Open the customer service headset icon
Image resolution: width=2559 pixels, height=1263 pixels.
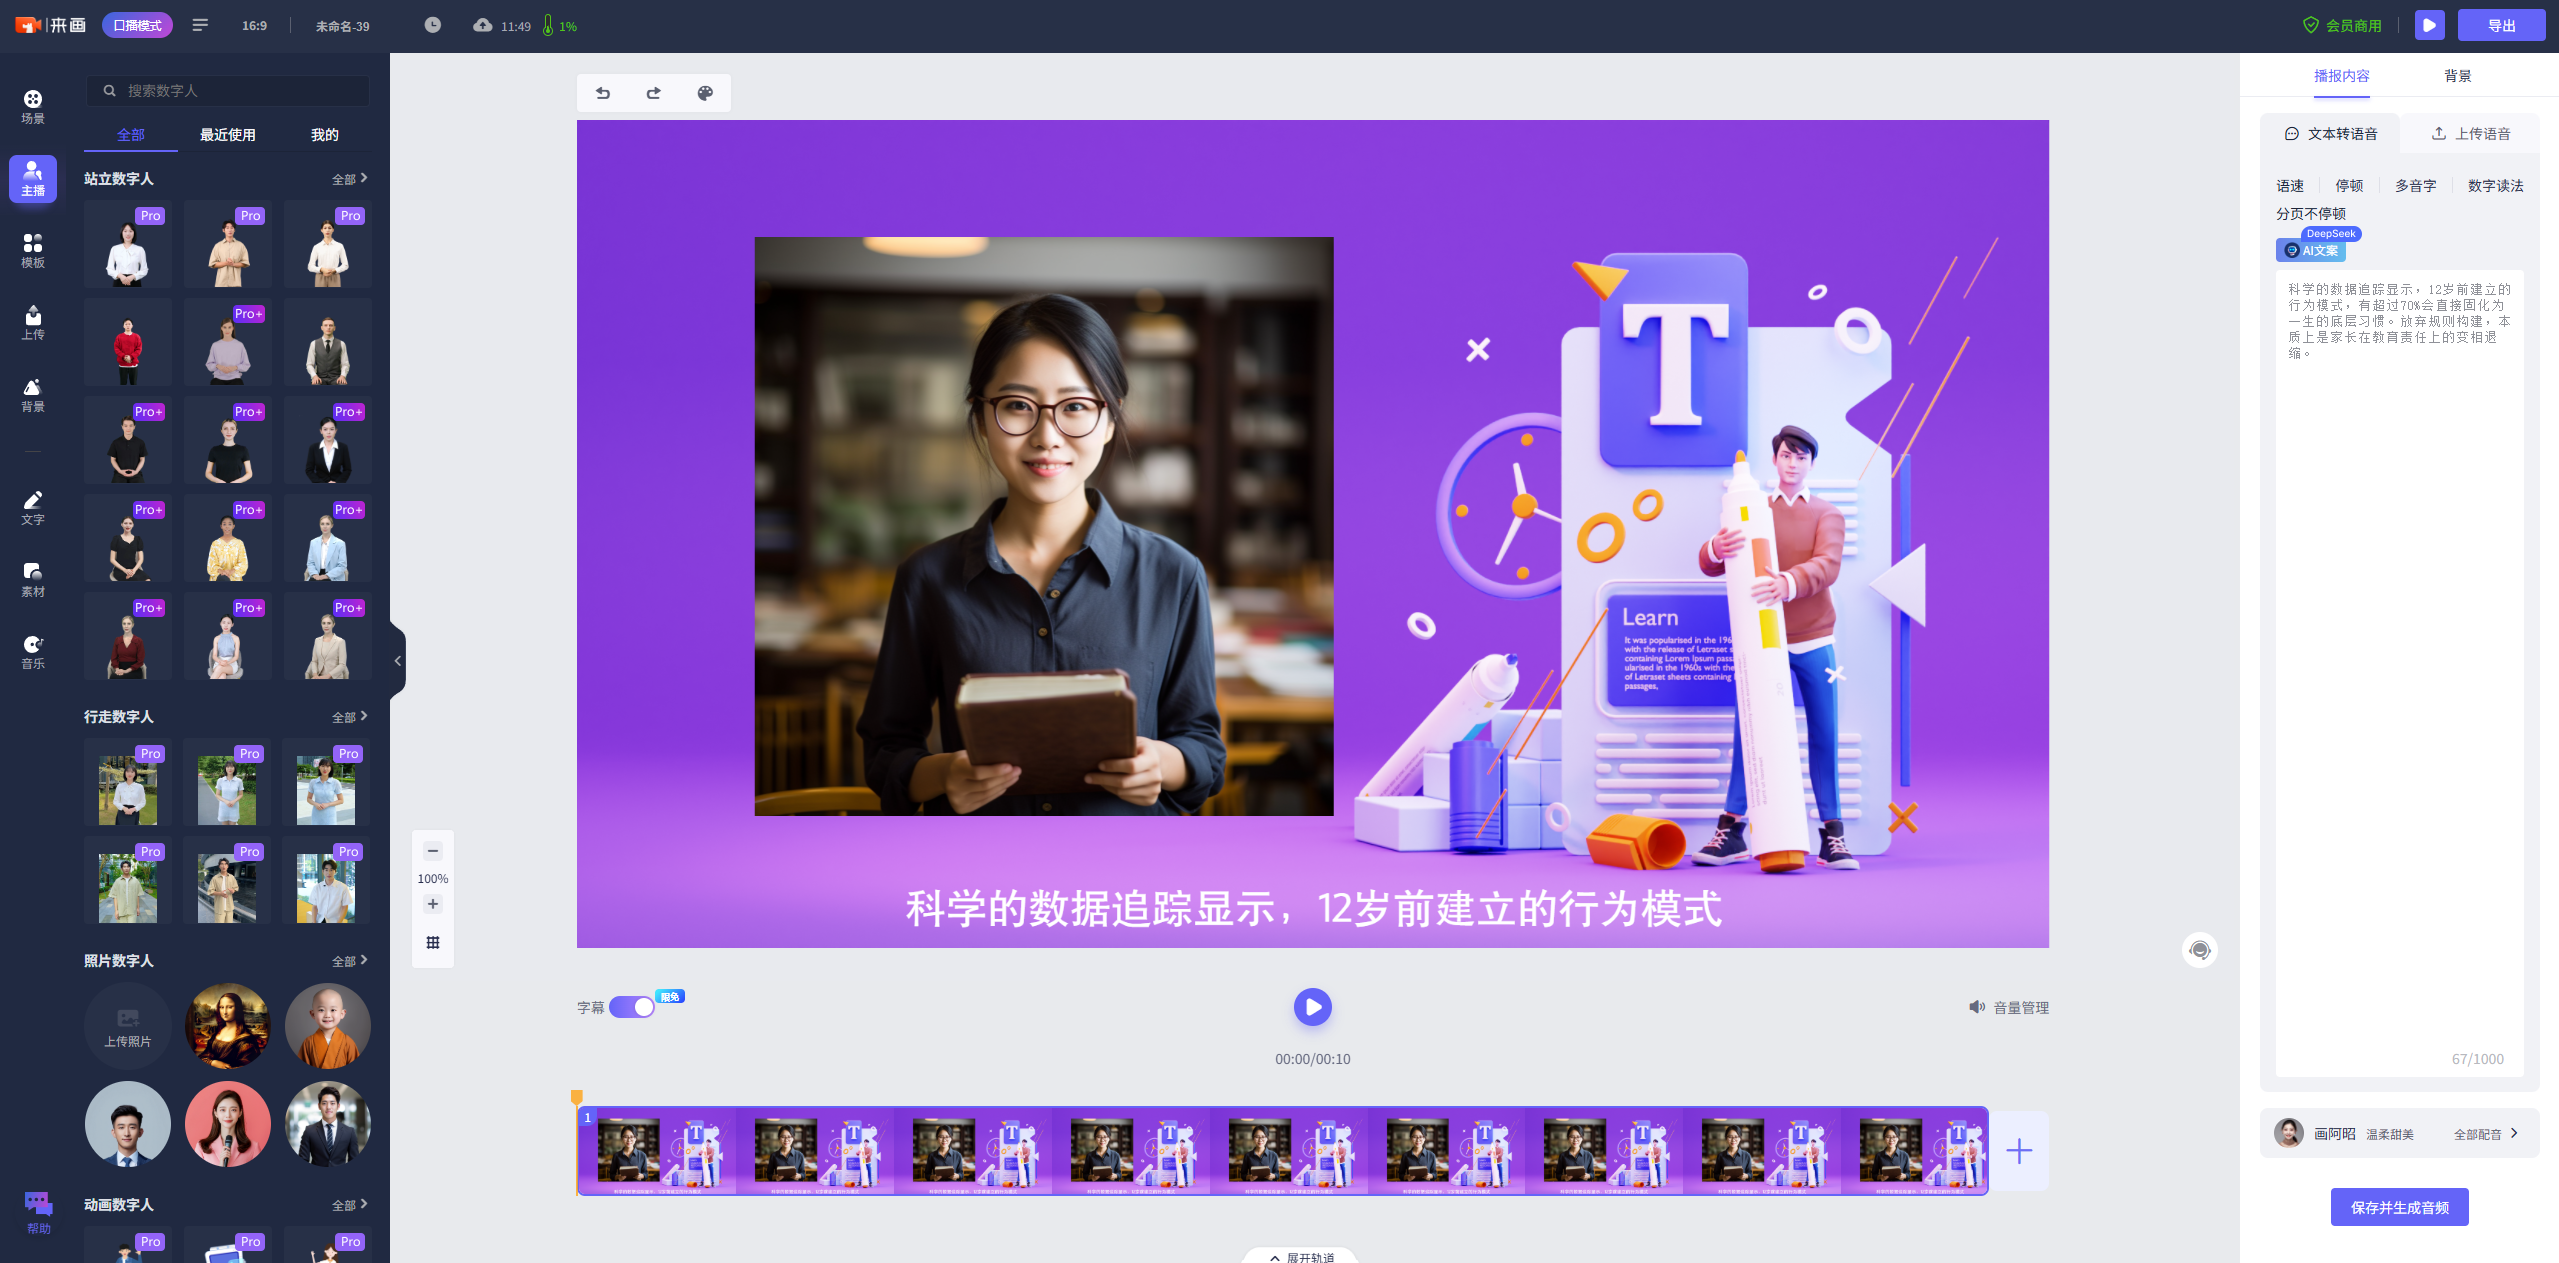[x=2200, y=950]
